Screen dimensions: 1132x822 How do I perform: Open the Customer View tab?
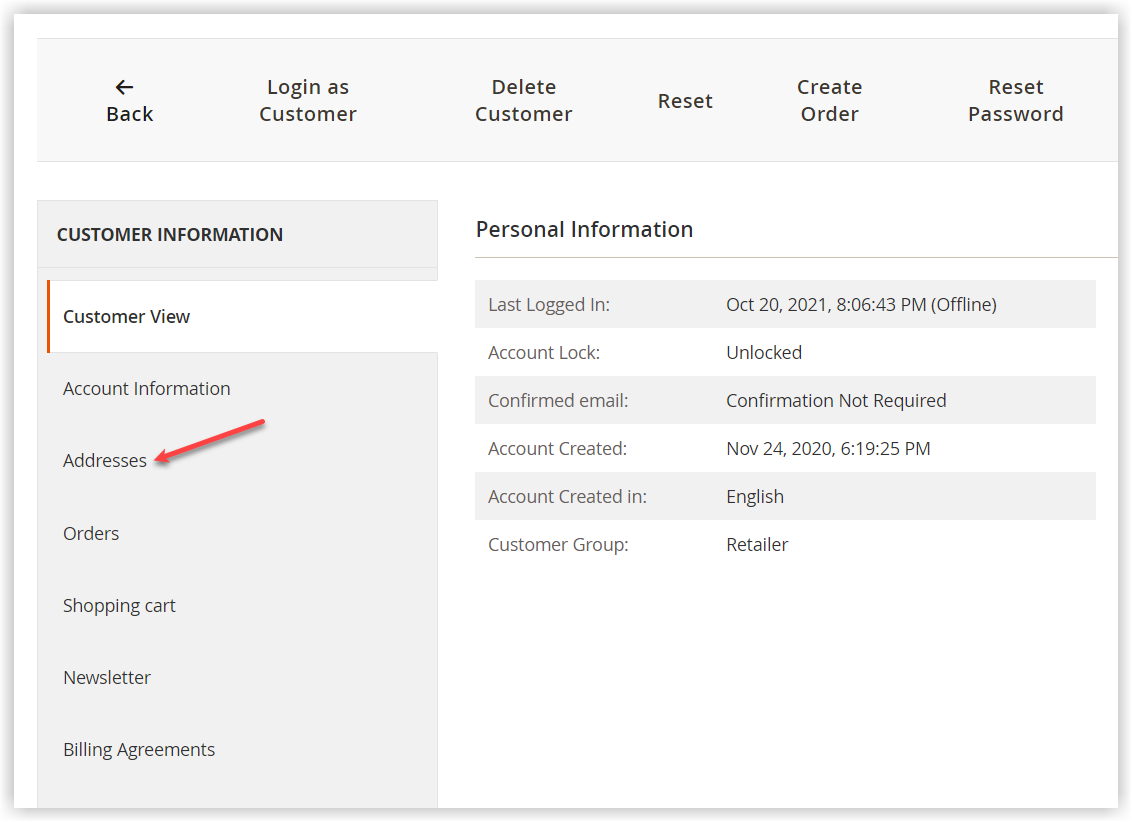tap(126, 316)
